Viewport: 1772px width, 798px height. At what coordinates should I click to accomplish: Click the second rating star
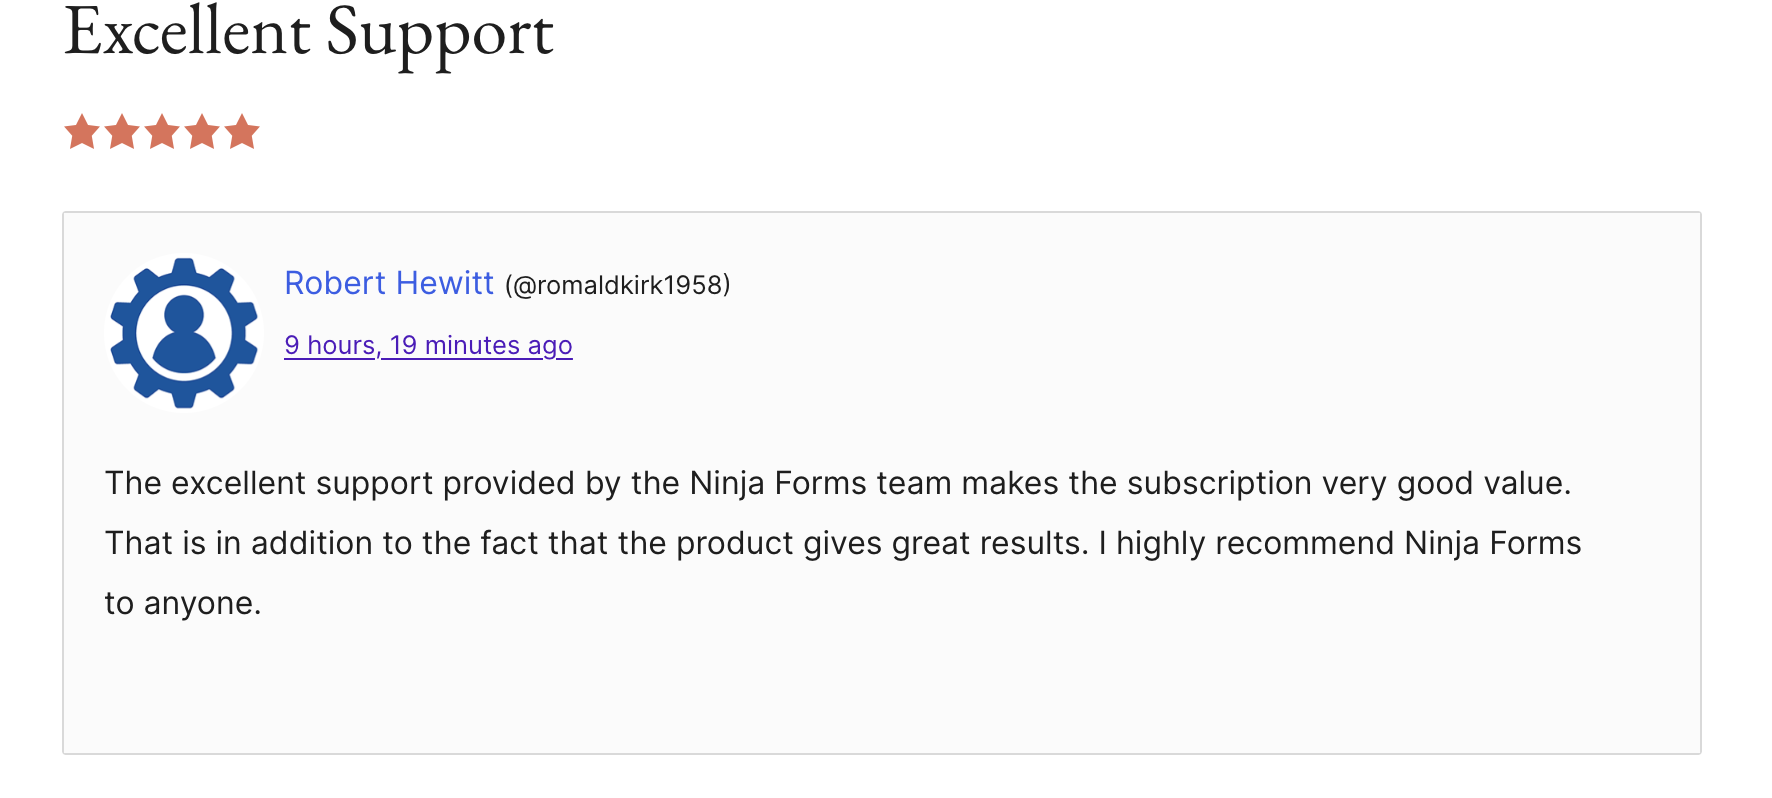tap(122, 132)
